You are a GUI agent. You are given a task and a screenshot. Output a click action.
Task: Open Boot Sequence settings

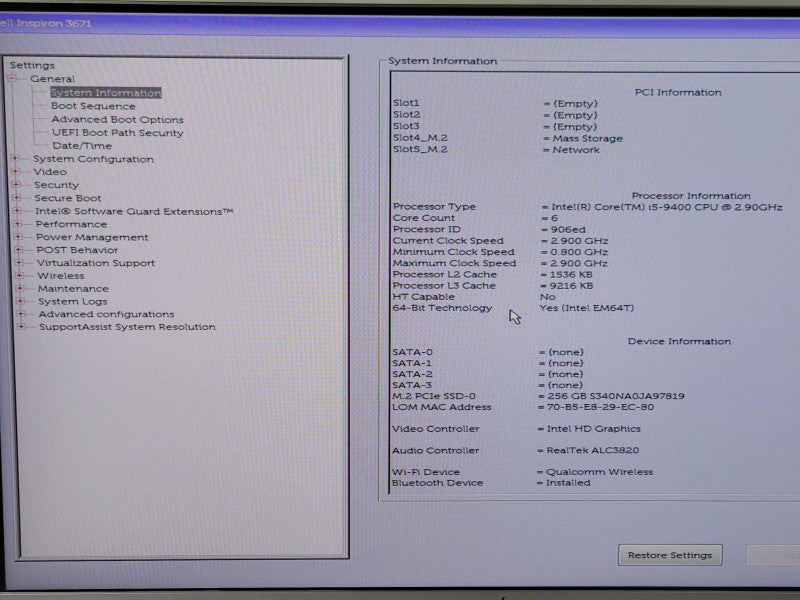tap(93, 106)
